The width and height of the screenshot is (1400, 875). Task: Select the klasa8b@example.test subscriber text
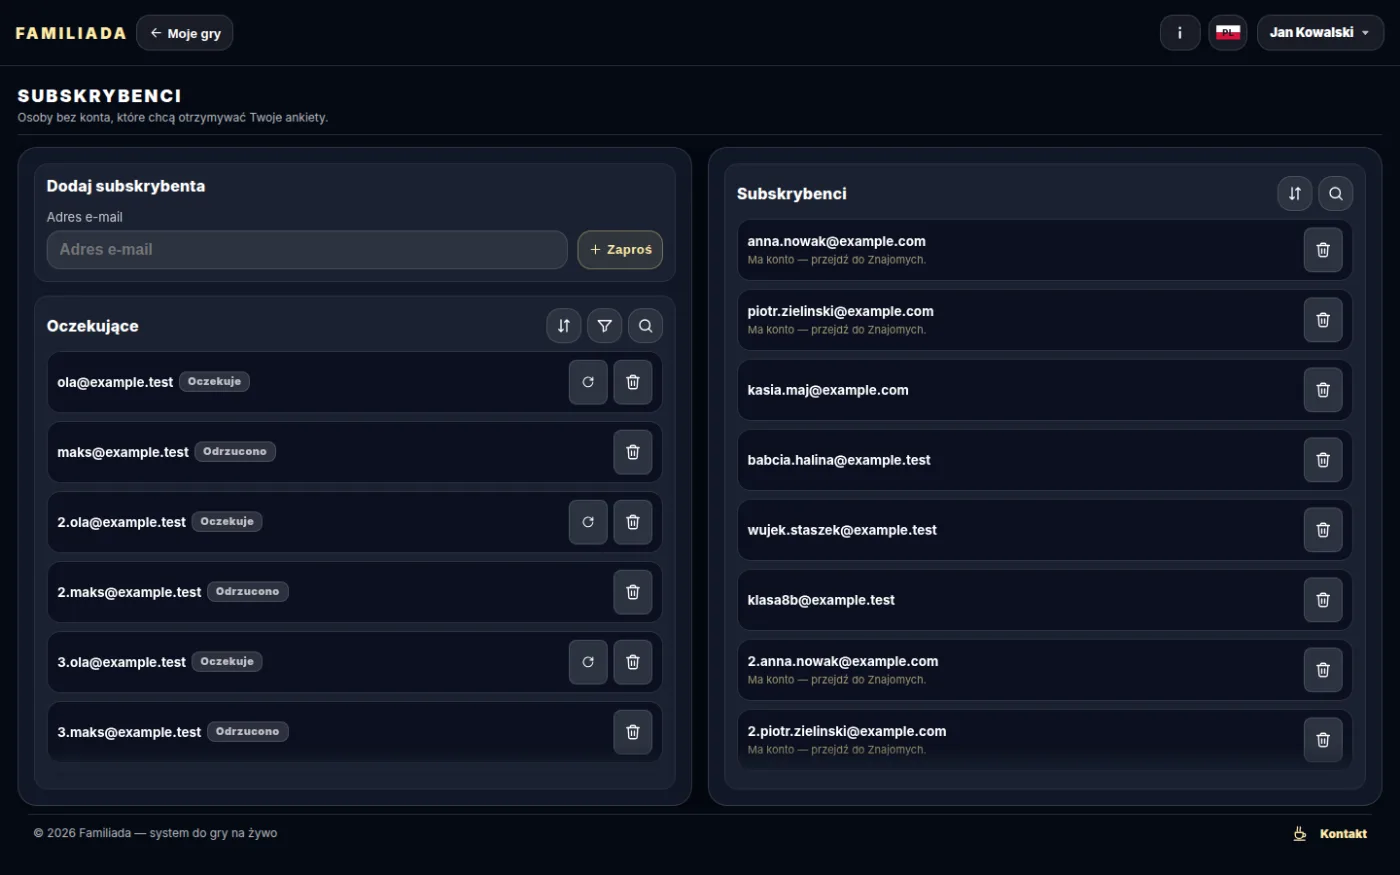pos(821,600)
